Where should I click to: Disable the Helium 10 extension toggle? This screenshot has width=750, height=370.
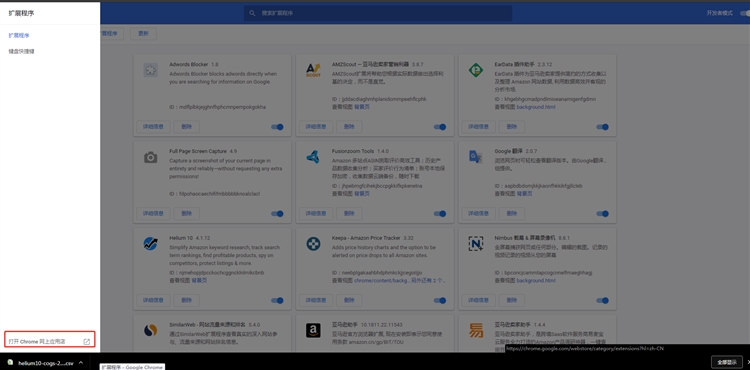pos(277,301)
